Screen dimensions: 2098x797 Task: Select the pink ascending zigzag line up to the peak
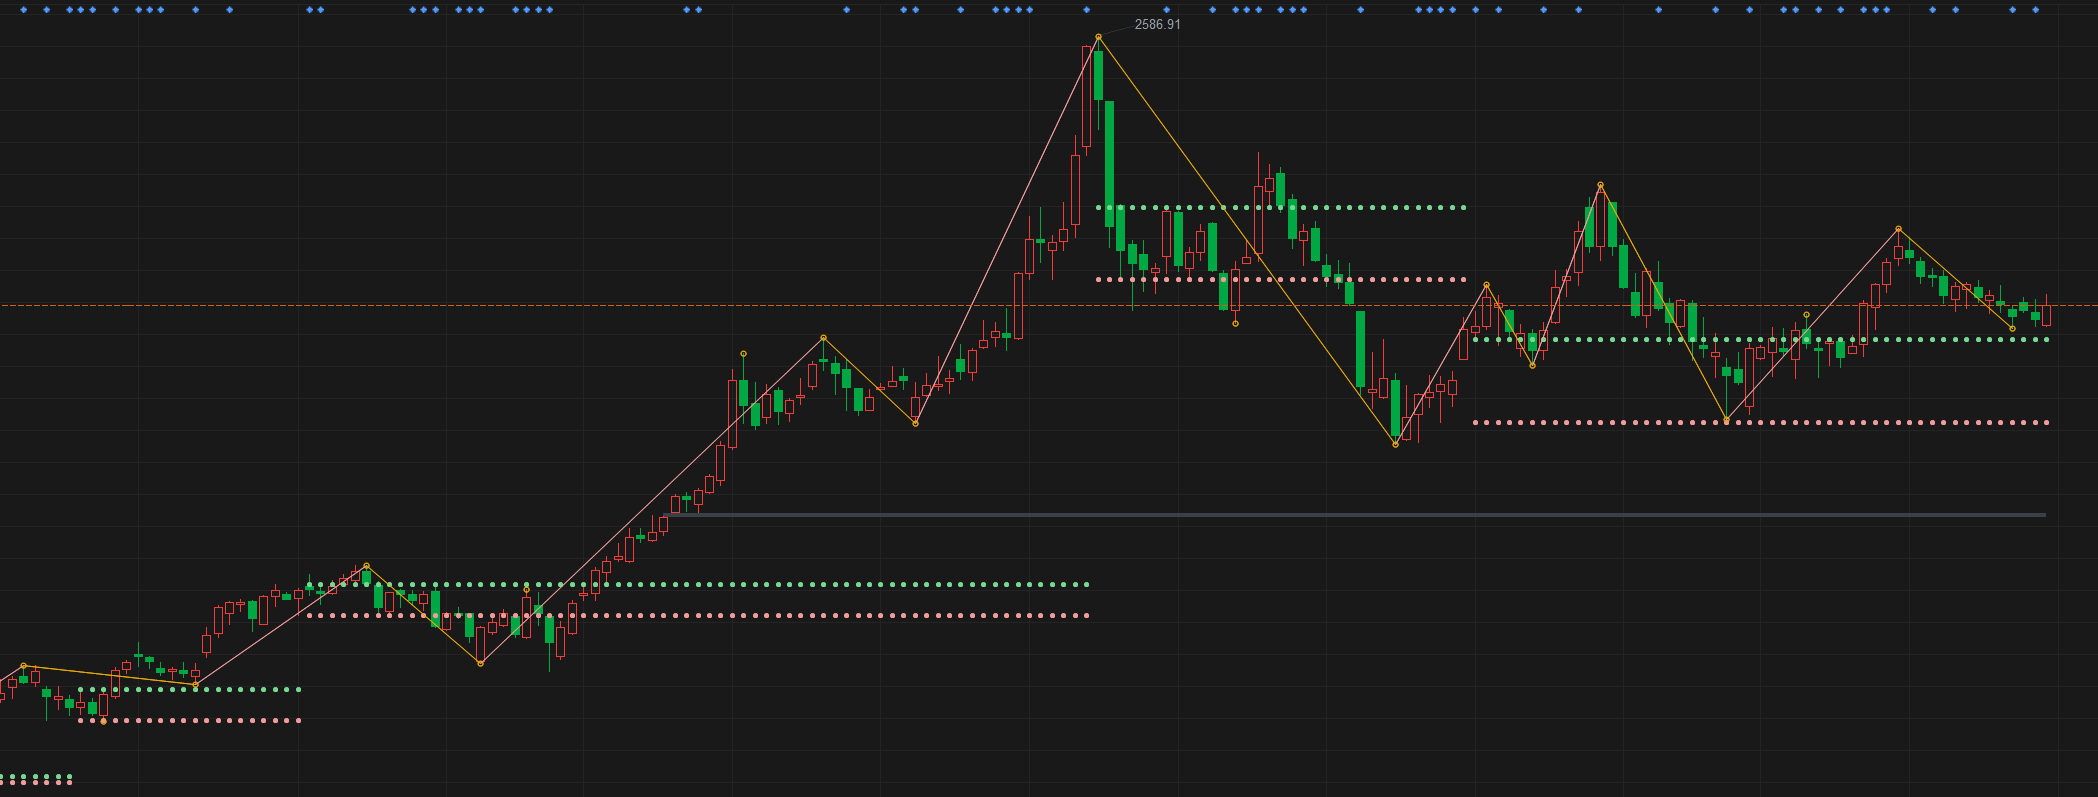tap(1000, 245)
